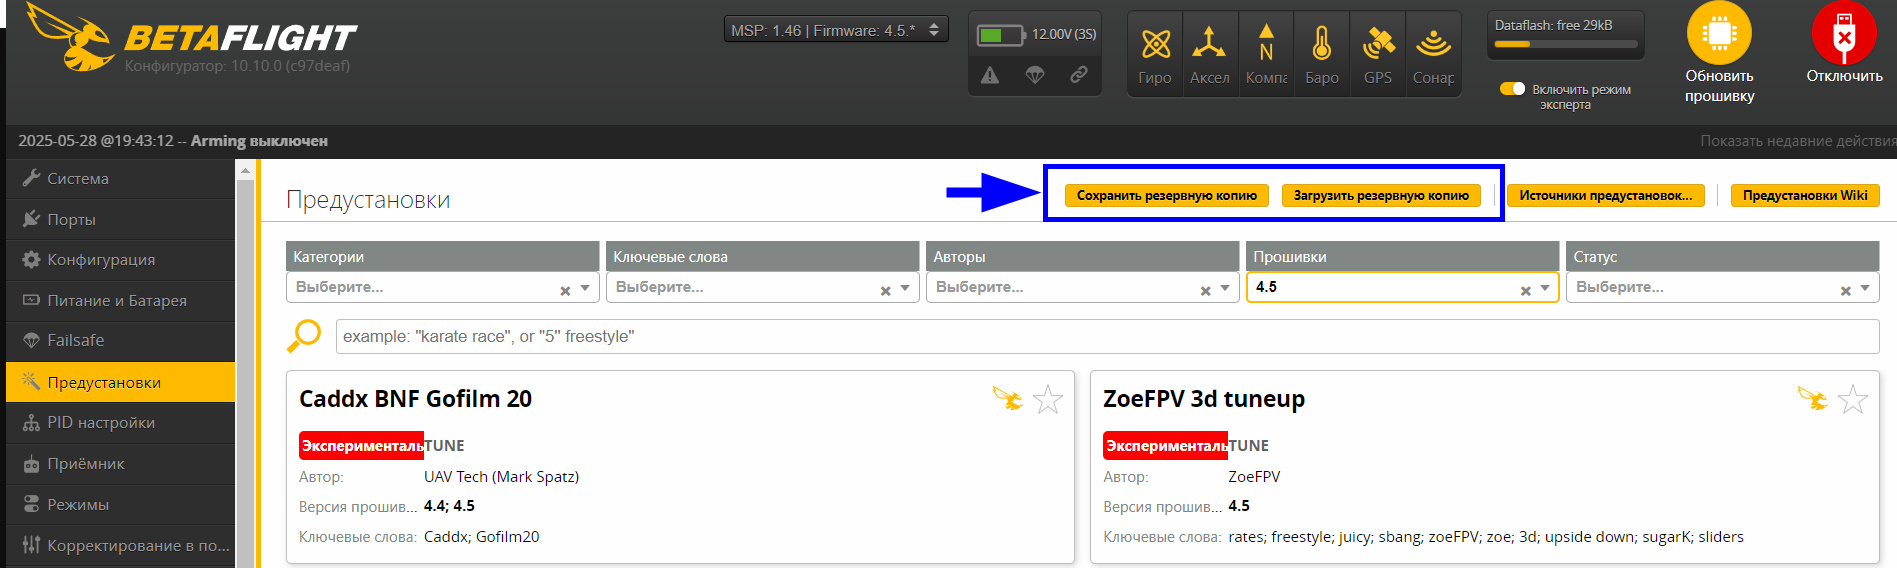Open the Конфигурация tab
The image size is (1897, 568).
click(120, 259)
